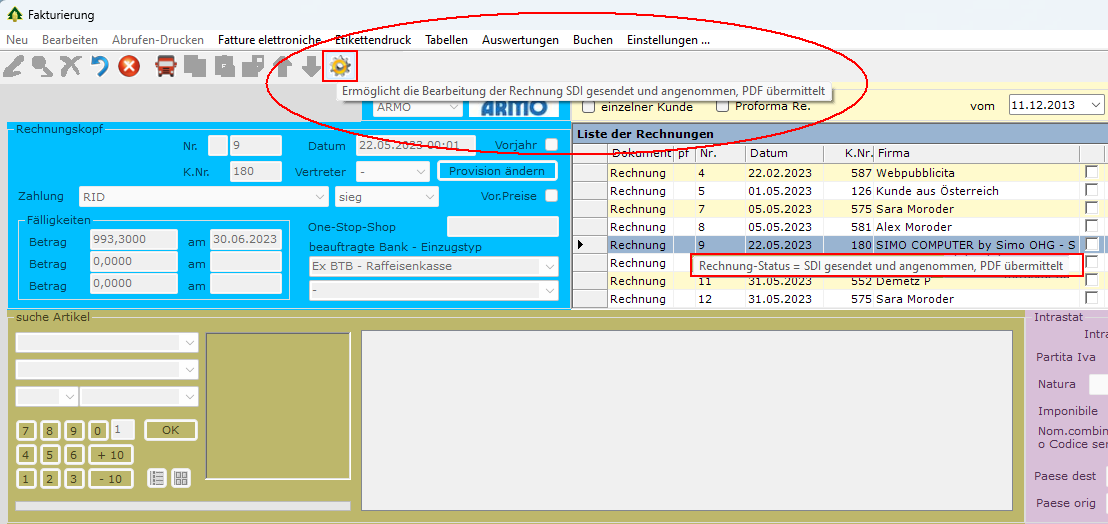Enable the 'Proforma Re.' checkbox
Screen dimensions: 1108x524
pos(723,106)
